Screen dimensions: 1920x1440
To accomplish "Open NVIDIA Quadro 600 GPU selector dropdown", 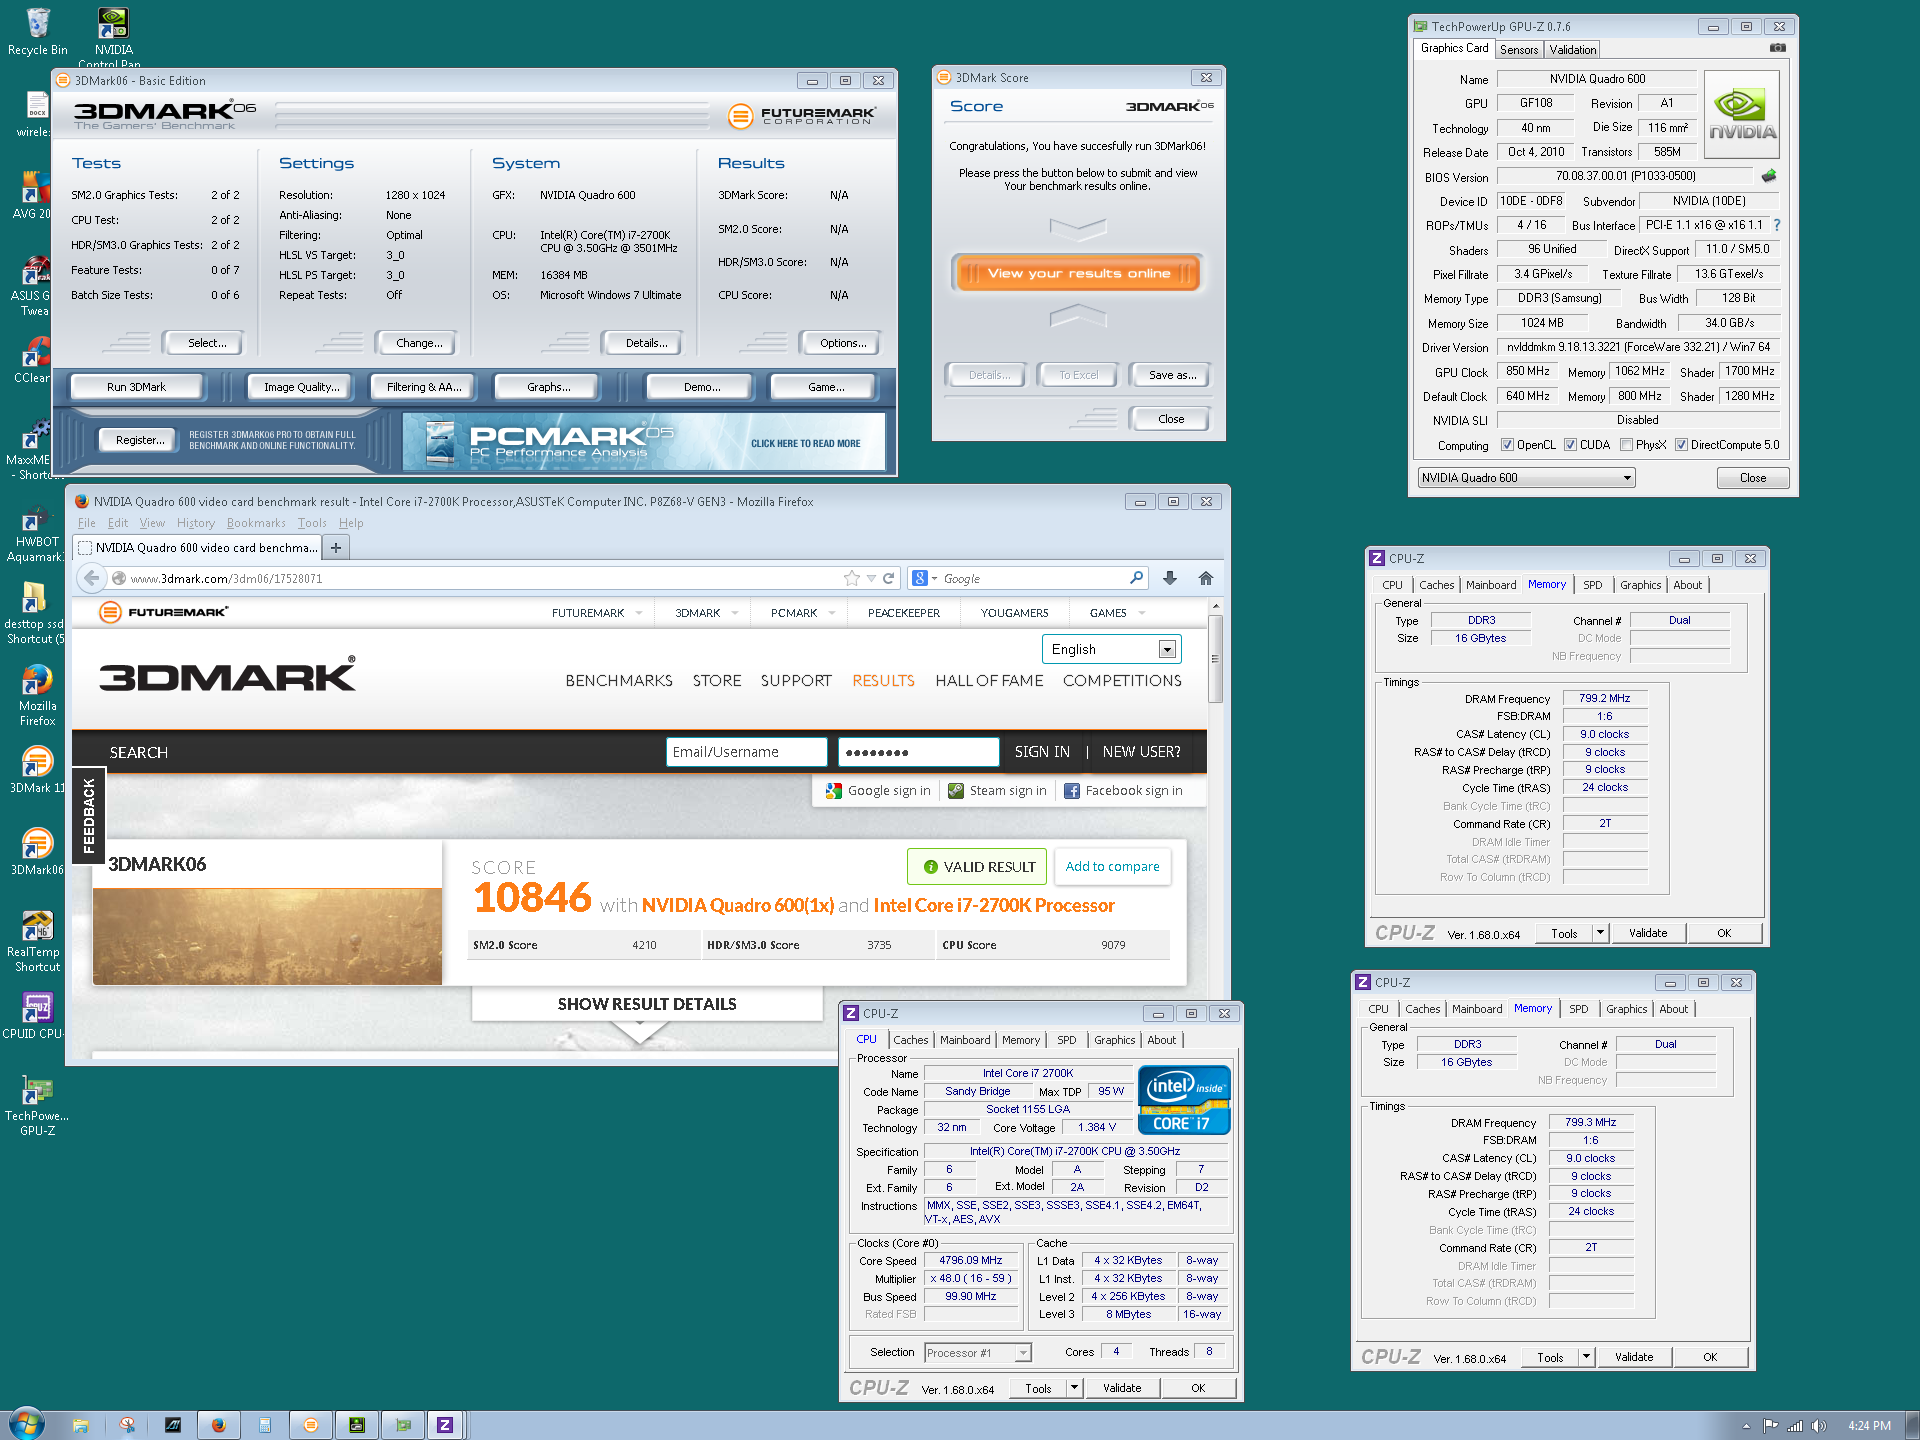I will pos(1526,477).
